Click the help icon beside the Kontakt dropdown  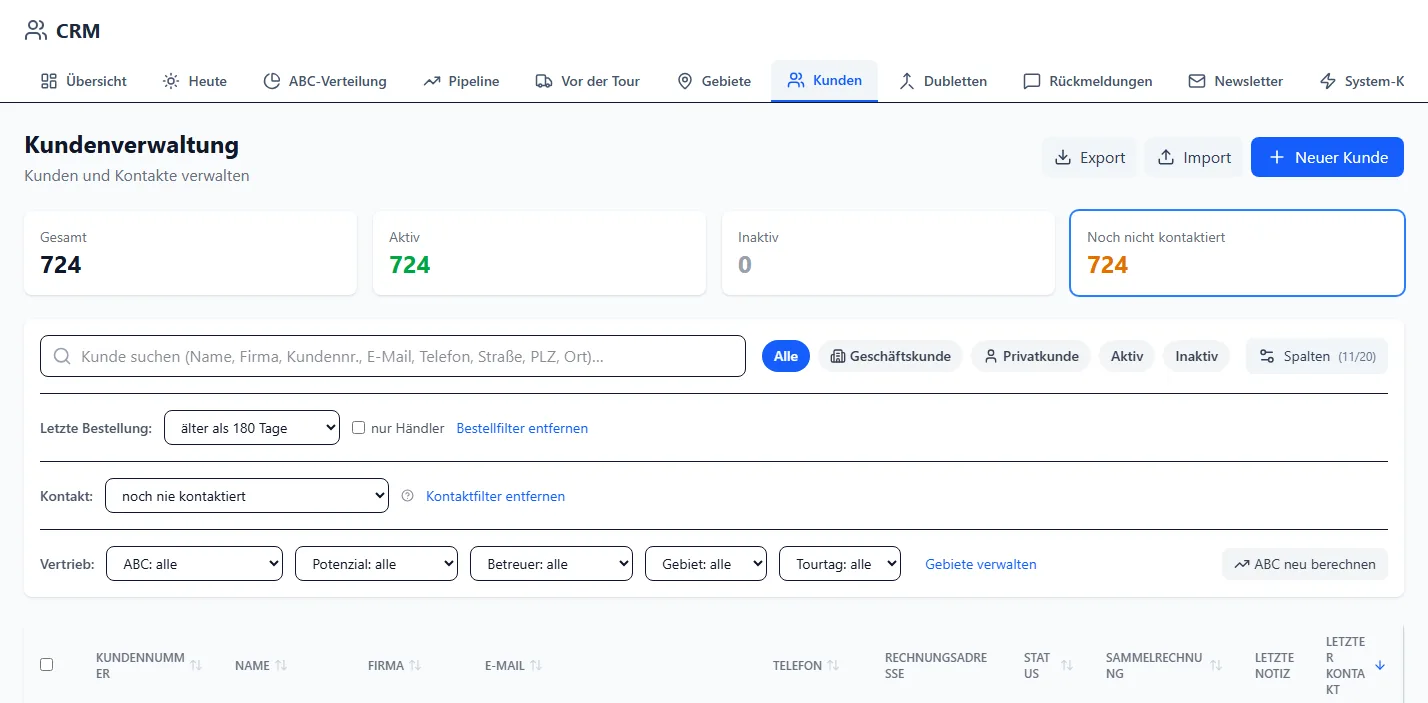point(407,496)
